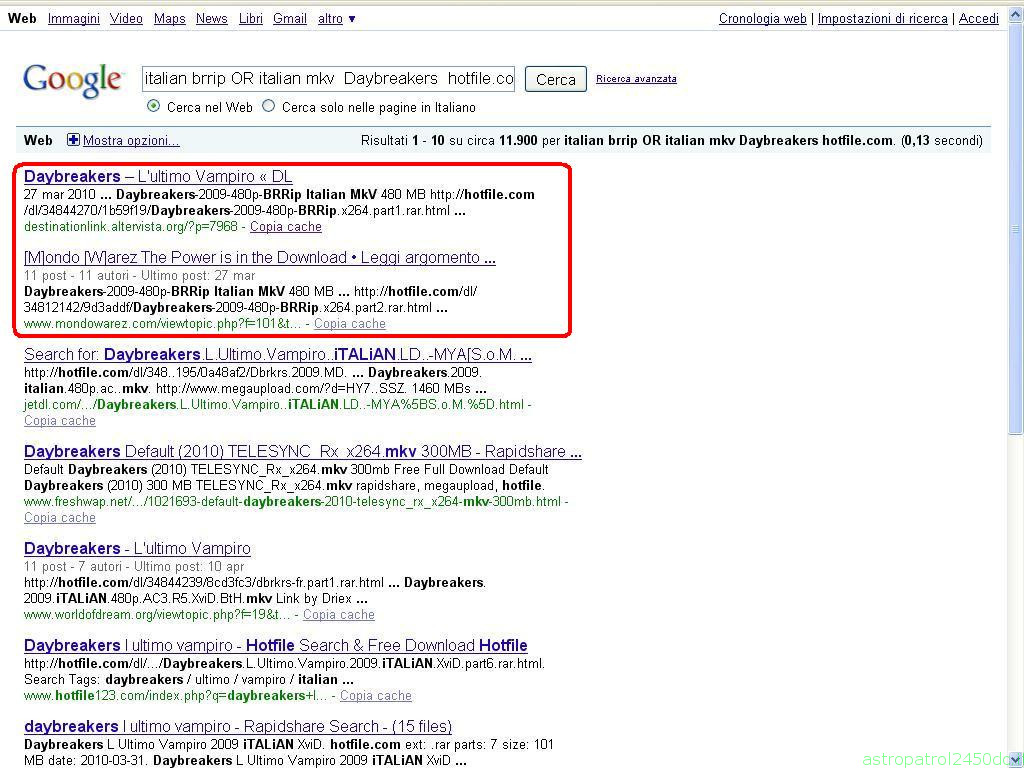1024x768 pixels.
Task: Open Daybreakers - L'ultimo Vampiro worldofdream result
Action: tap(137, 549)
